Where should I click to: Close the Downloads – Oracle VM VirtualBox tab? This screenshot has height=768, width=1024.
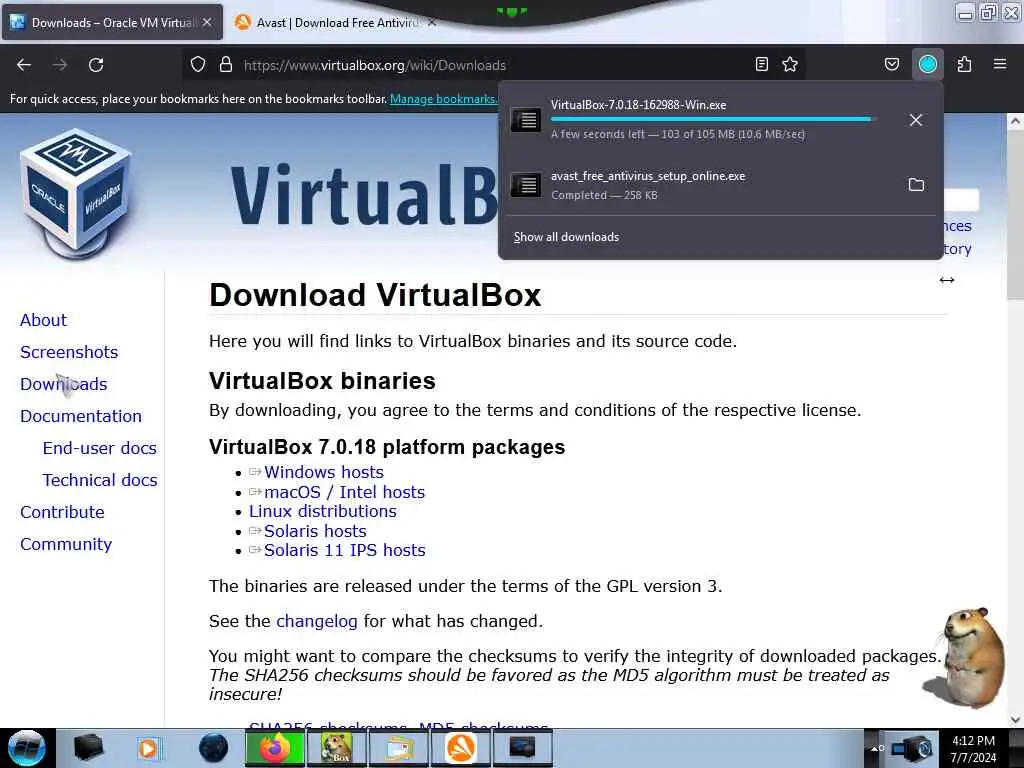click(x=207, y=22)
